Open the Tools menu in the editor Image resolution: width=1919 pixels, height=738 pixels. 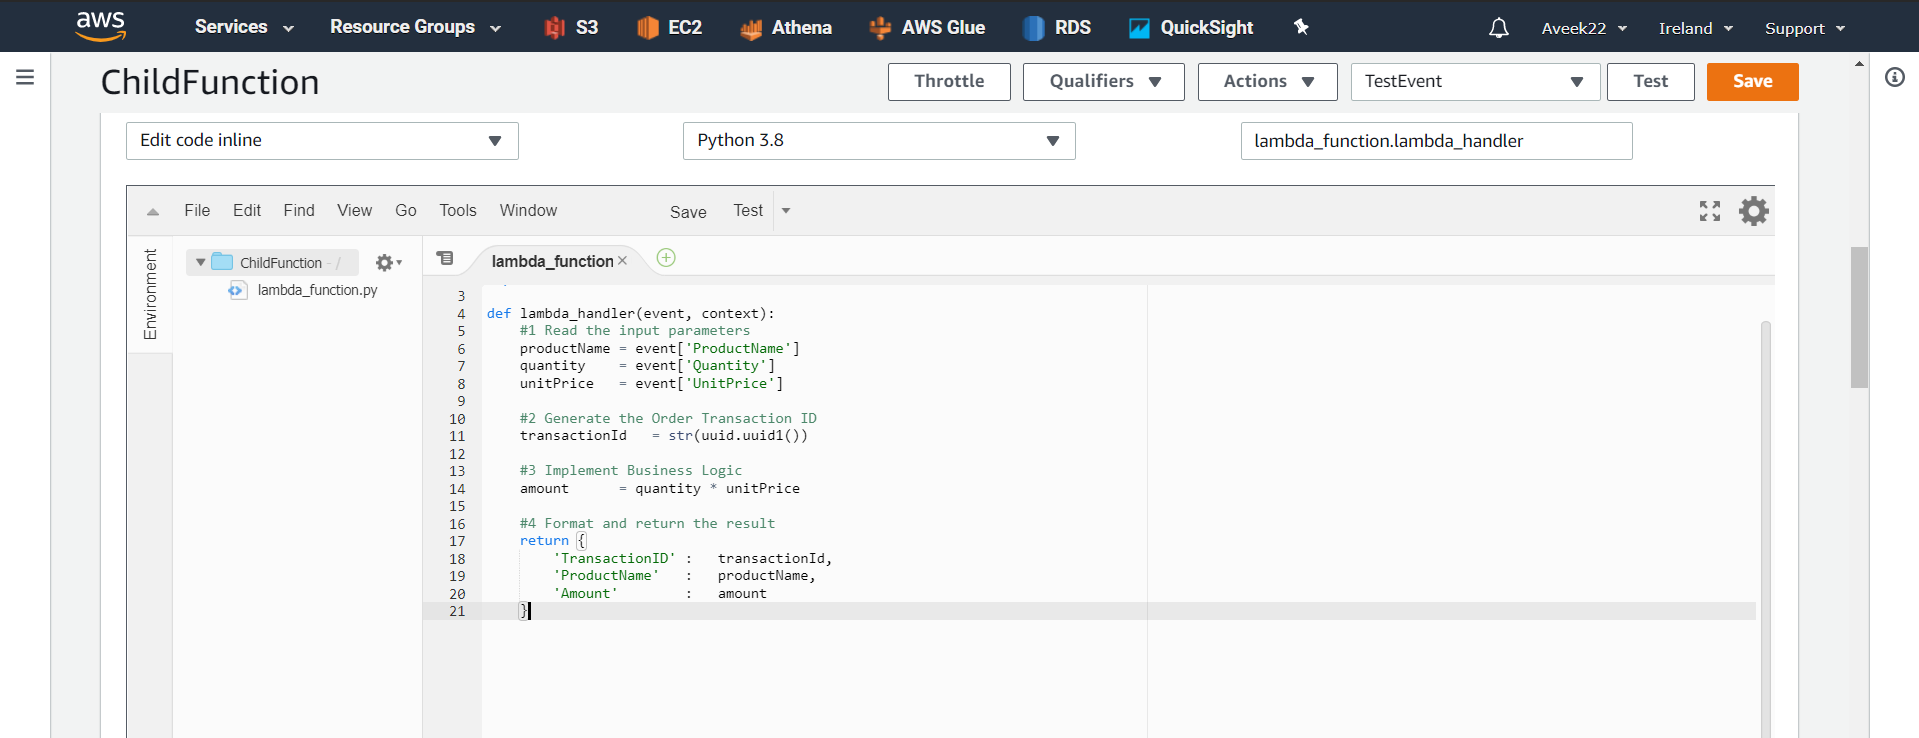[457, 211]
